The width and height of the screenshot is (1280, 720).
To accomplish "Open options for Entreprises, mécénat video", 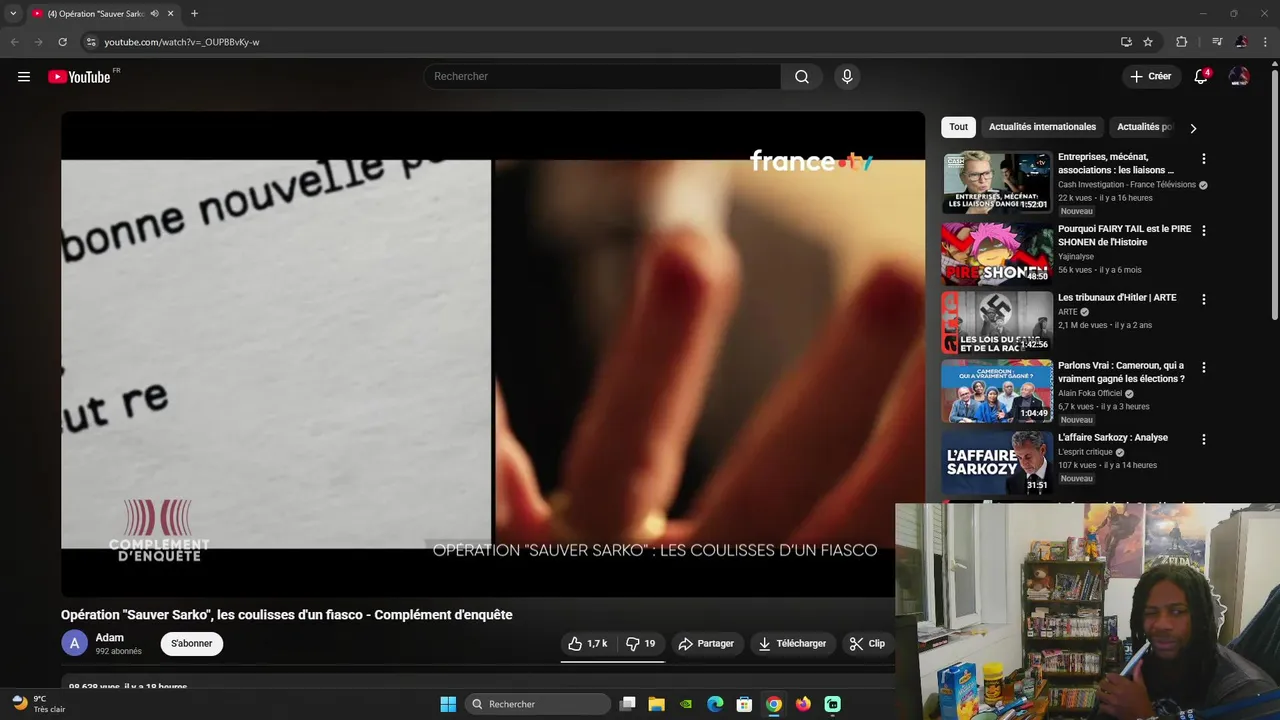I will click(x=1204, y=159).
